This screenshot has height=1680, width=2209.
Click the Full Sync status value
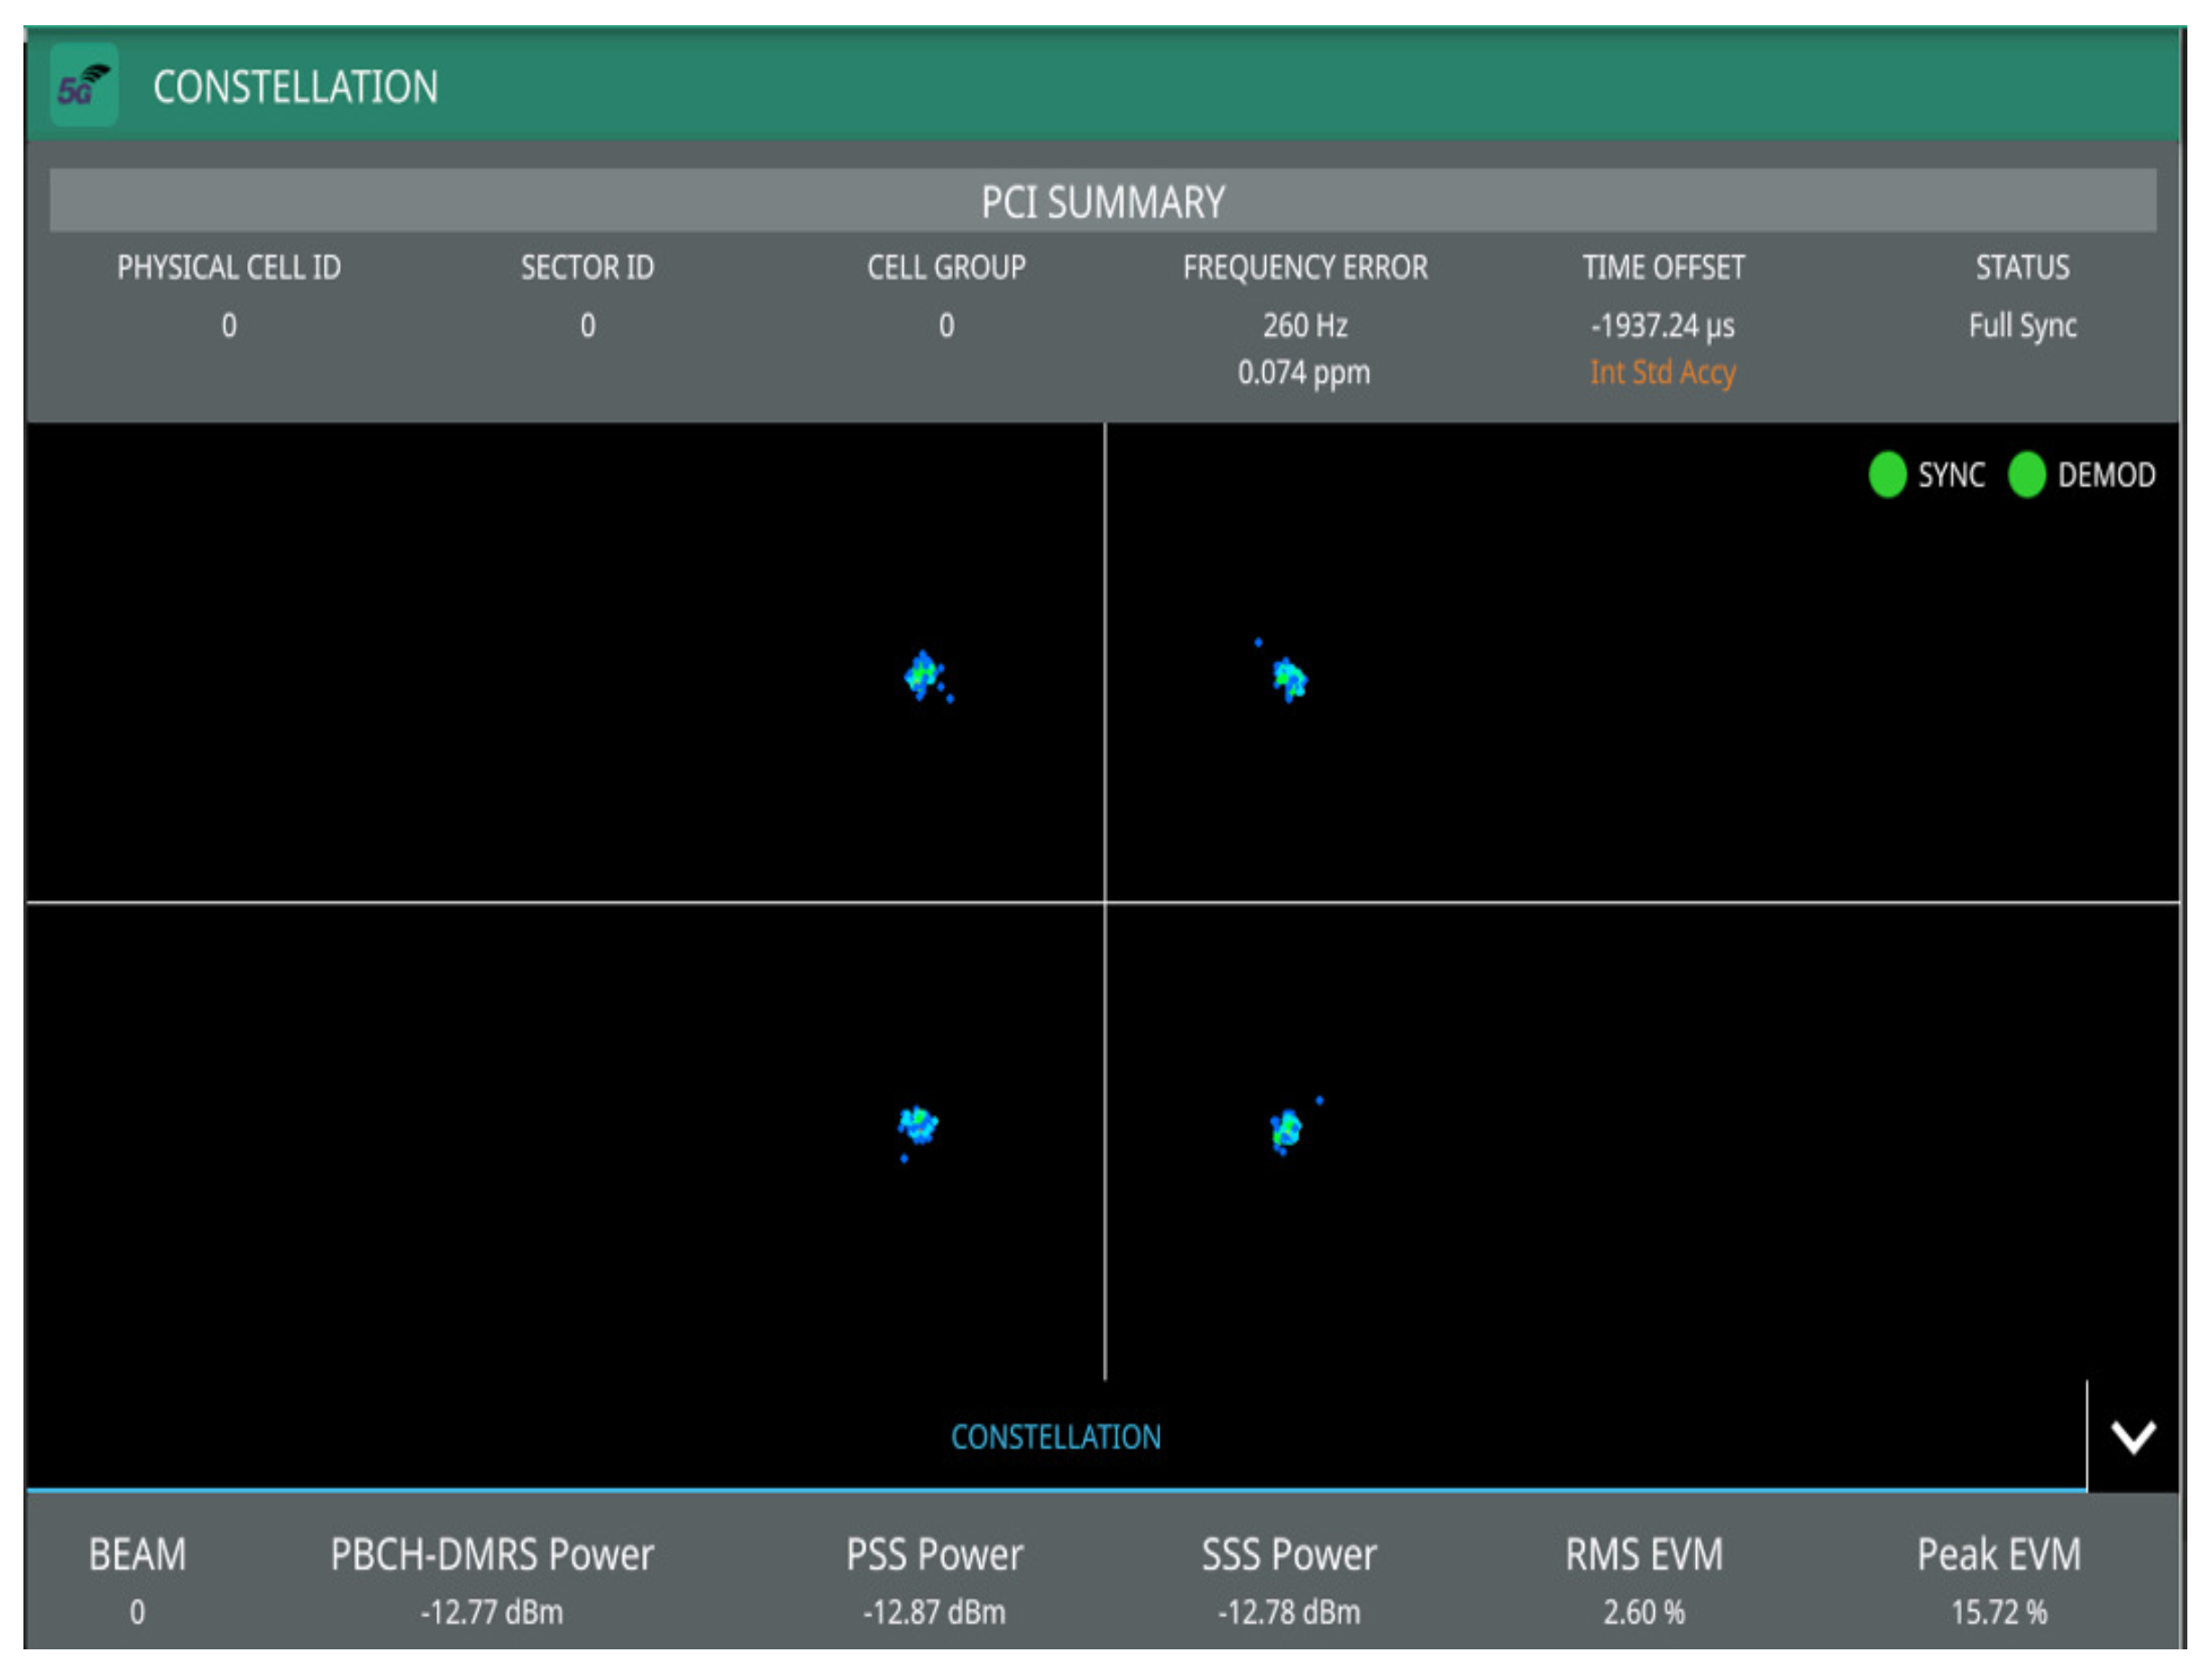click(2022, 326)
